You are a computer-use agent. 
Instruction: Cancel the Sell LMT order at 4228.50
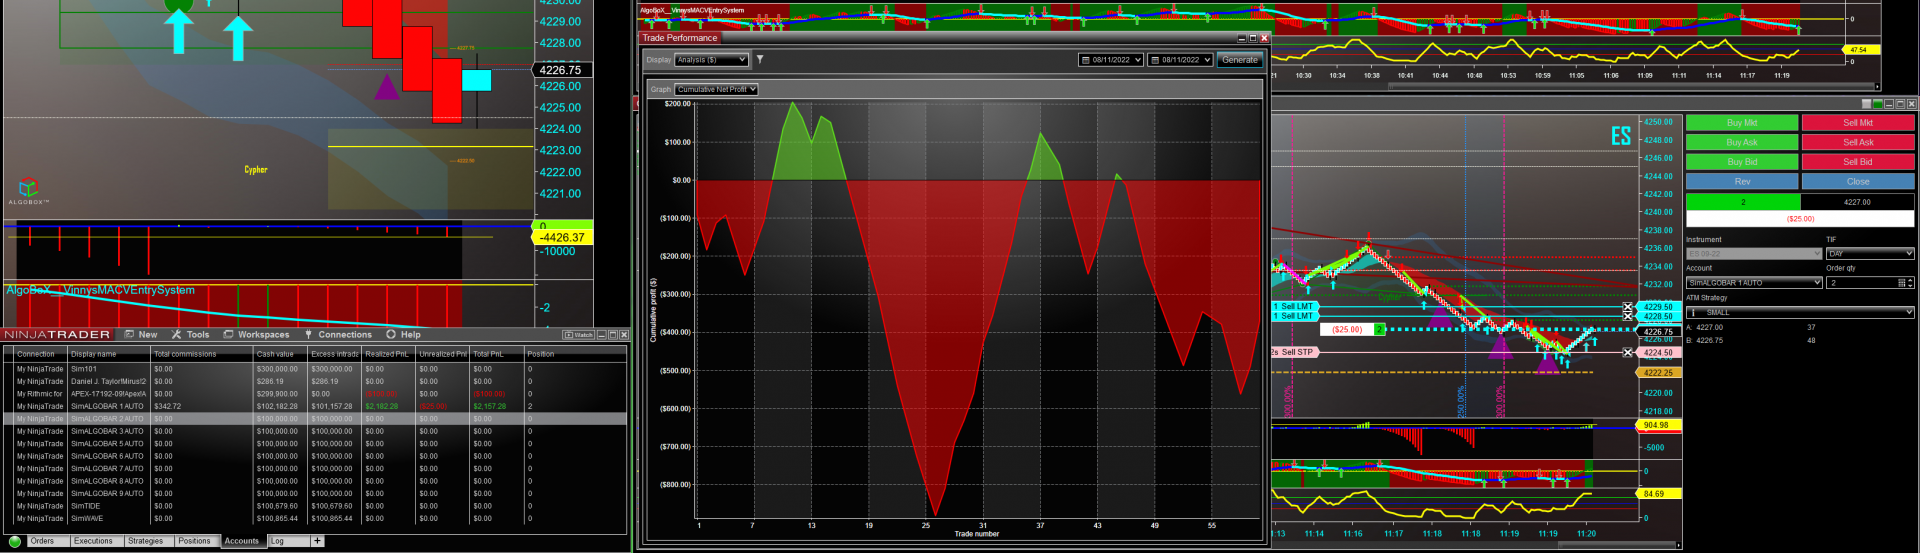click(1627, 316)
